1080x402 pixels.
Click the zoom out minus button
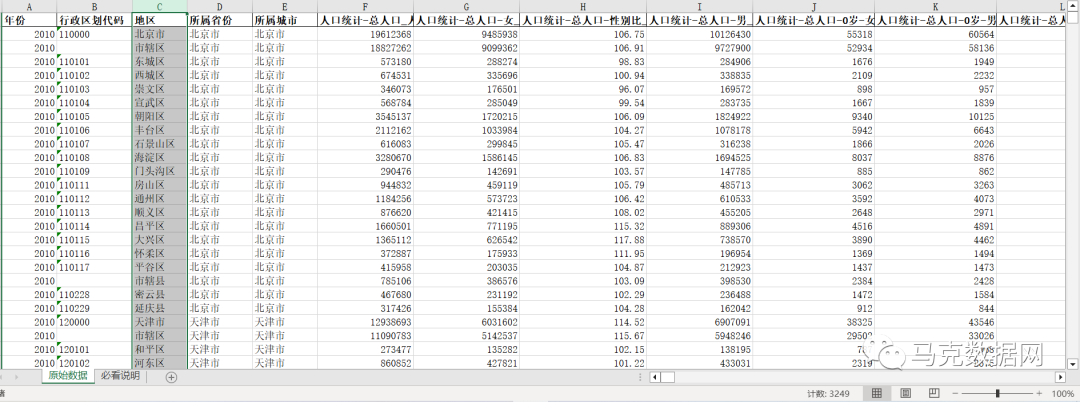956,393
